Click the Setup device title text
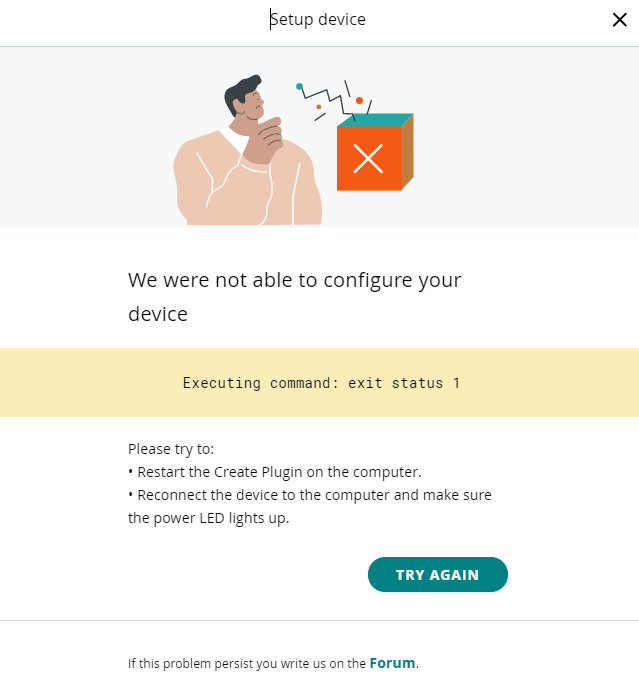The image size is (639, 690). click(318, 20)
